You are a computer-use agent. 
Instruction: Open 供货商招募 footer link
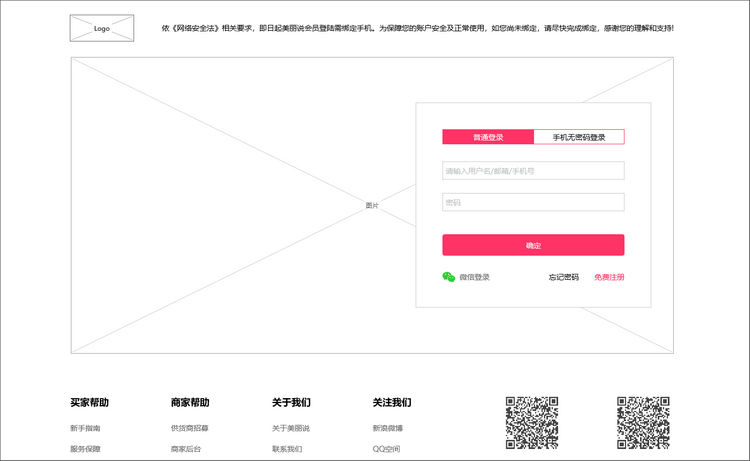(x=189, y=428)
